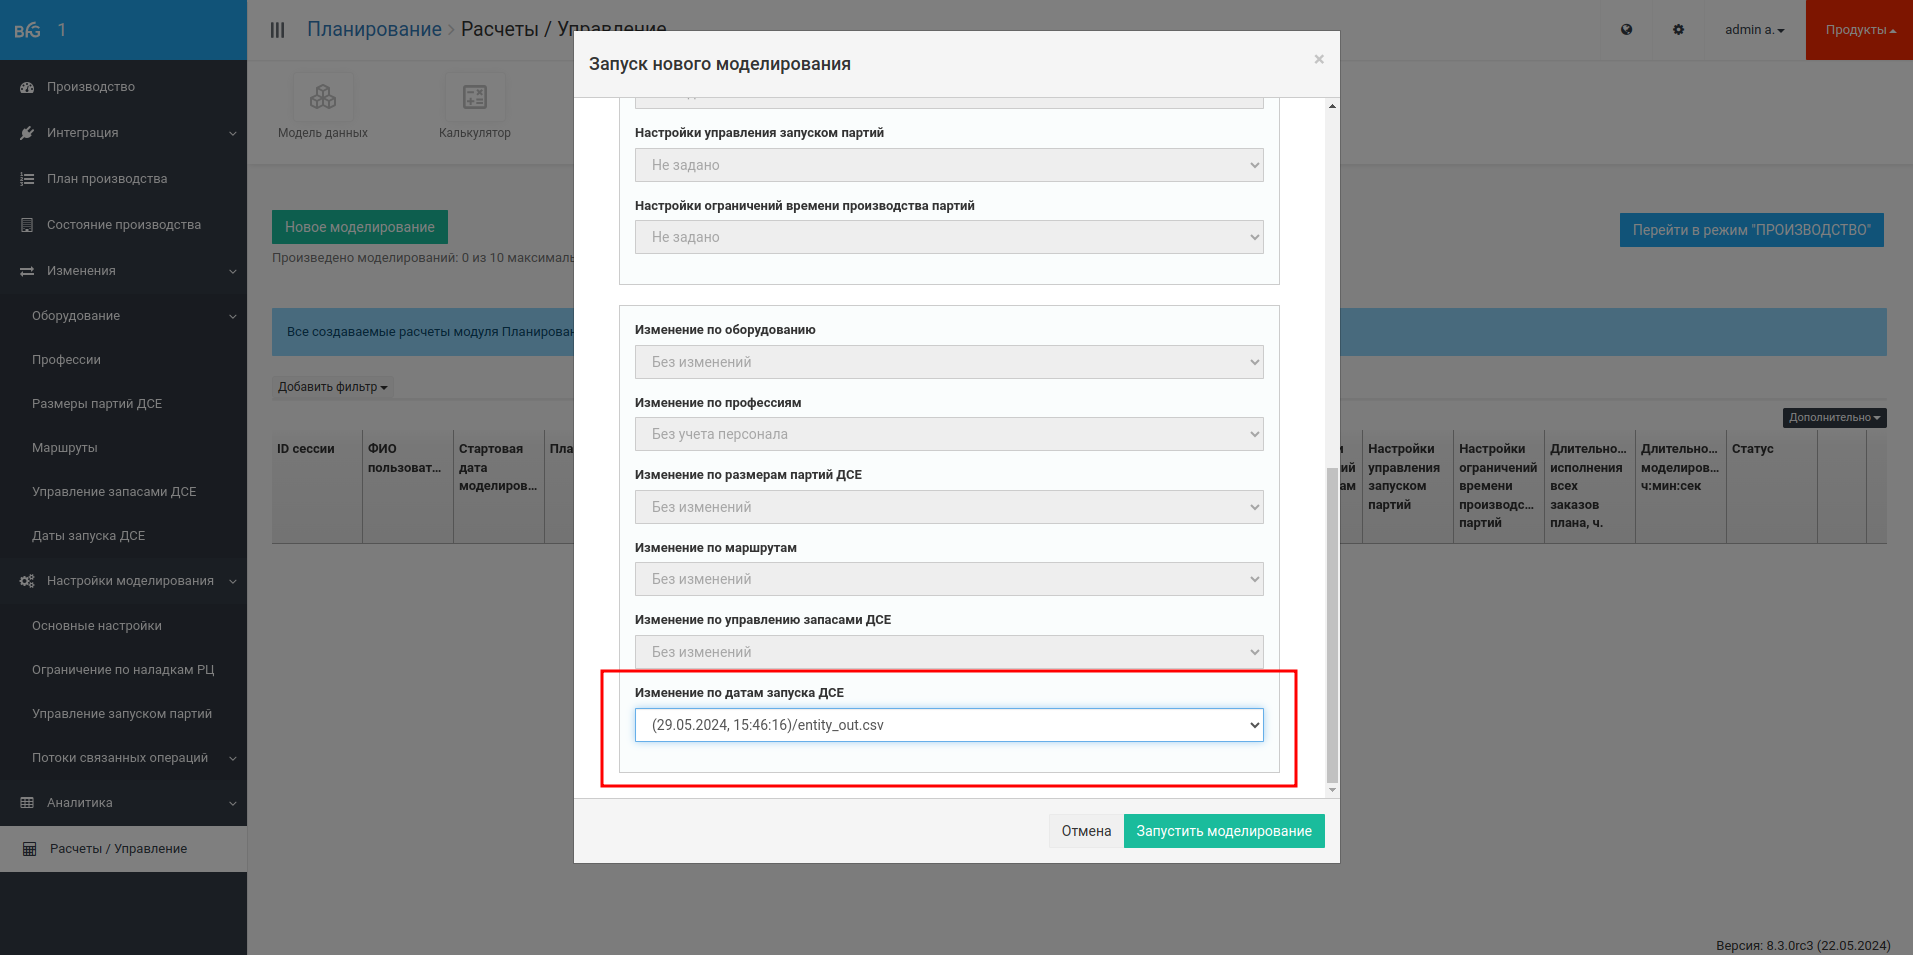
Task: Click the globe language icon
Action: [x=1627, y=30]
